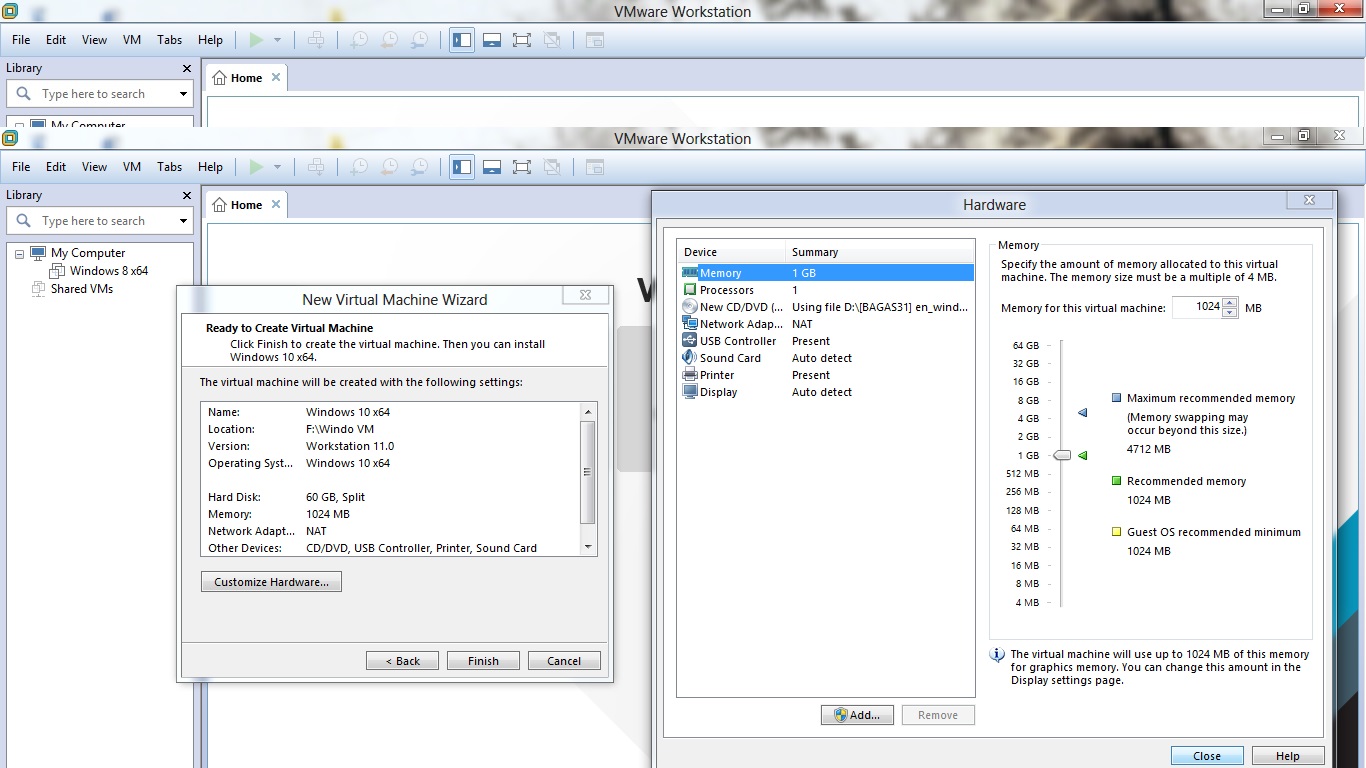The width and height of the screenshot is (1366, 768).
Task: Toggle Show Library icon in upper window toolbar
Action: (462, 40)
